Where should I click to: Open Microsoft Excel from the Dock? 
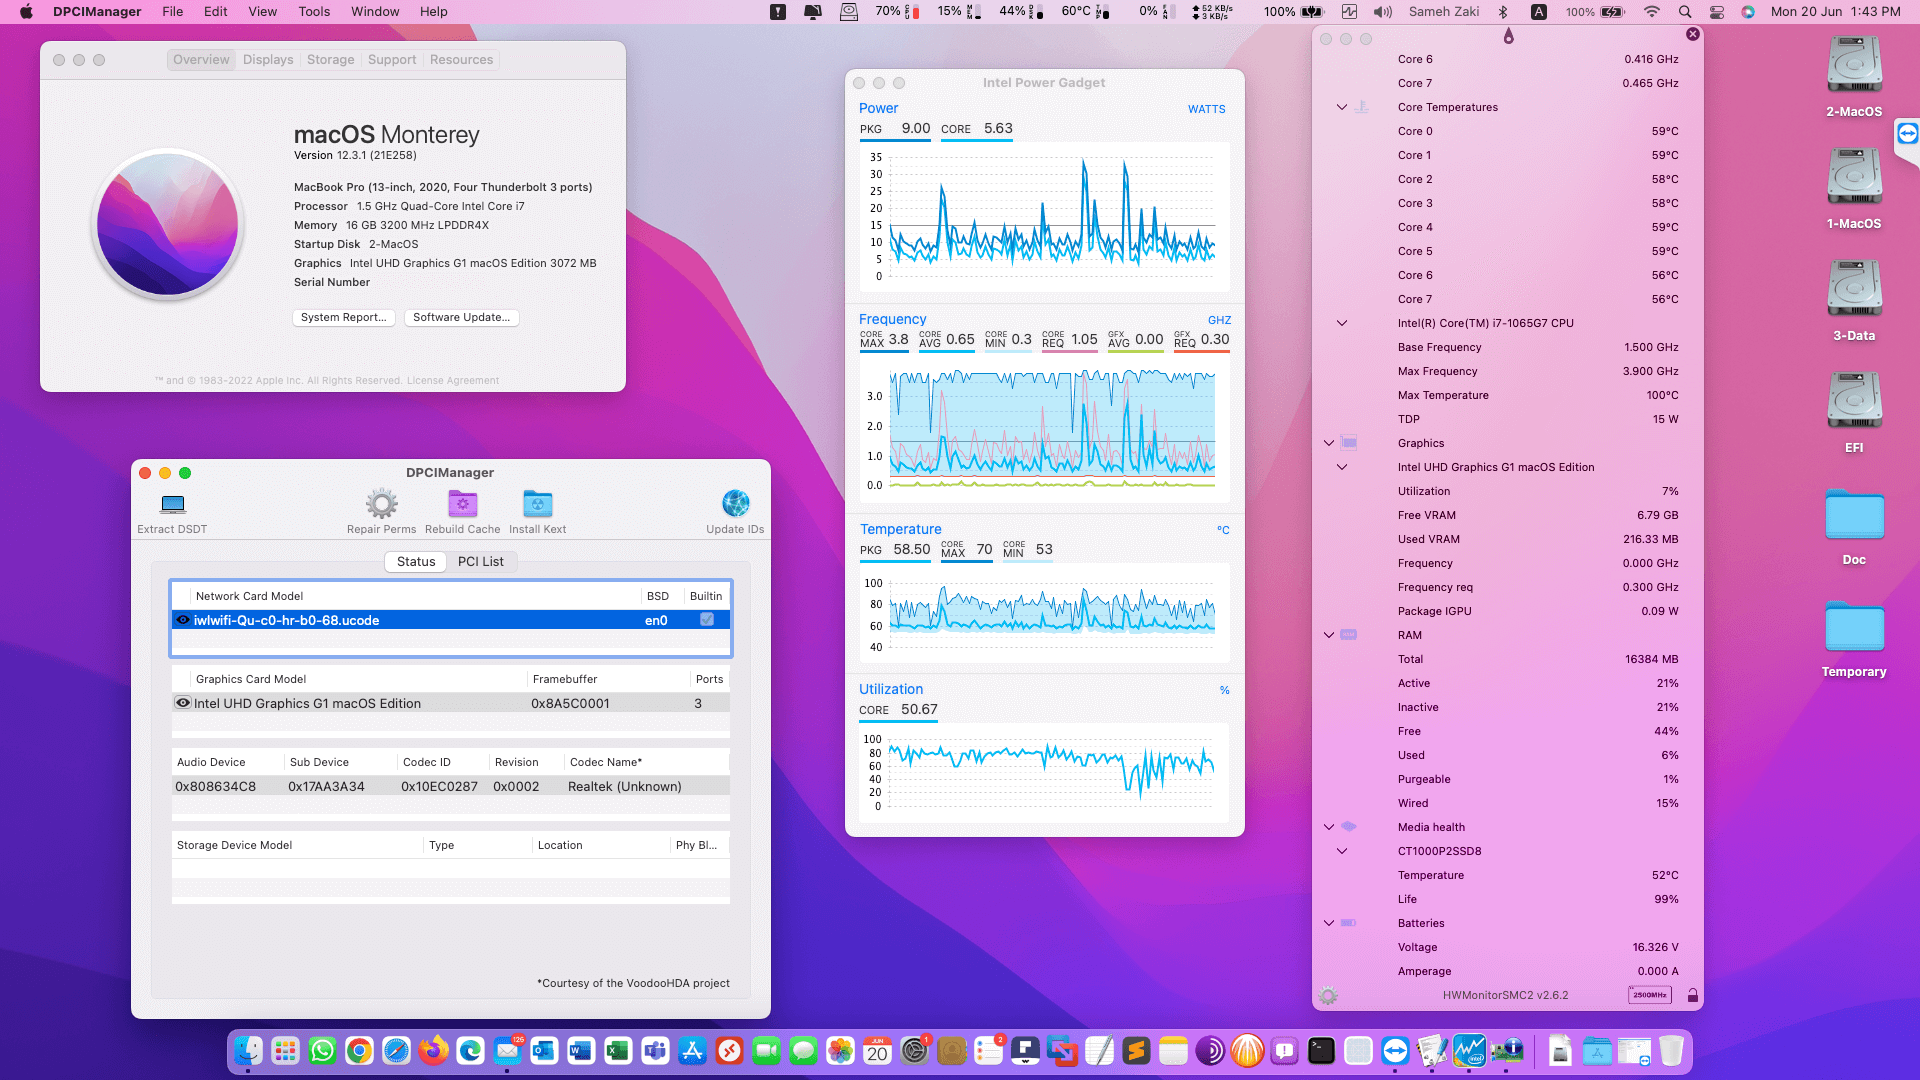coord(618,1051)
